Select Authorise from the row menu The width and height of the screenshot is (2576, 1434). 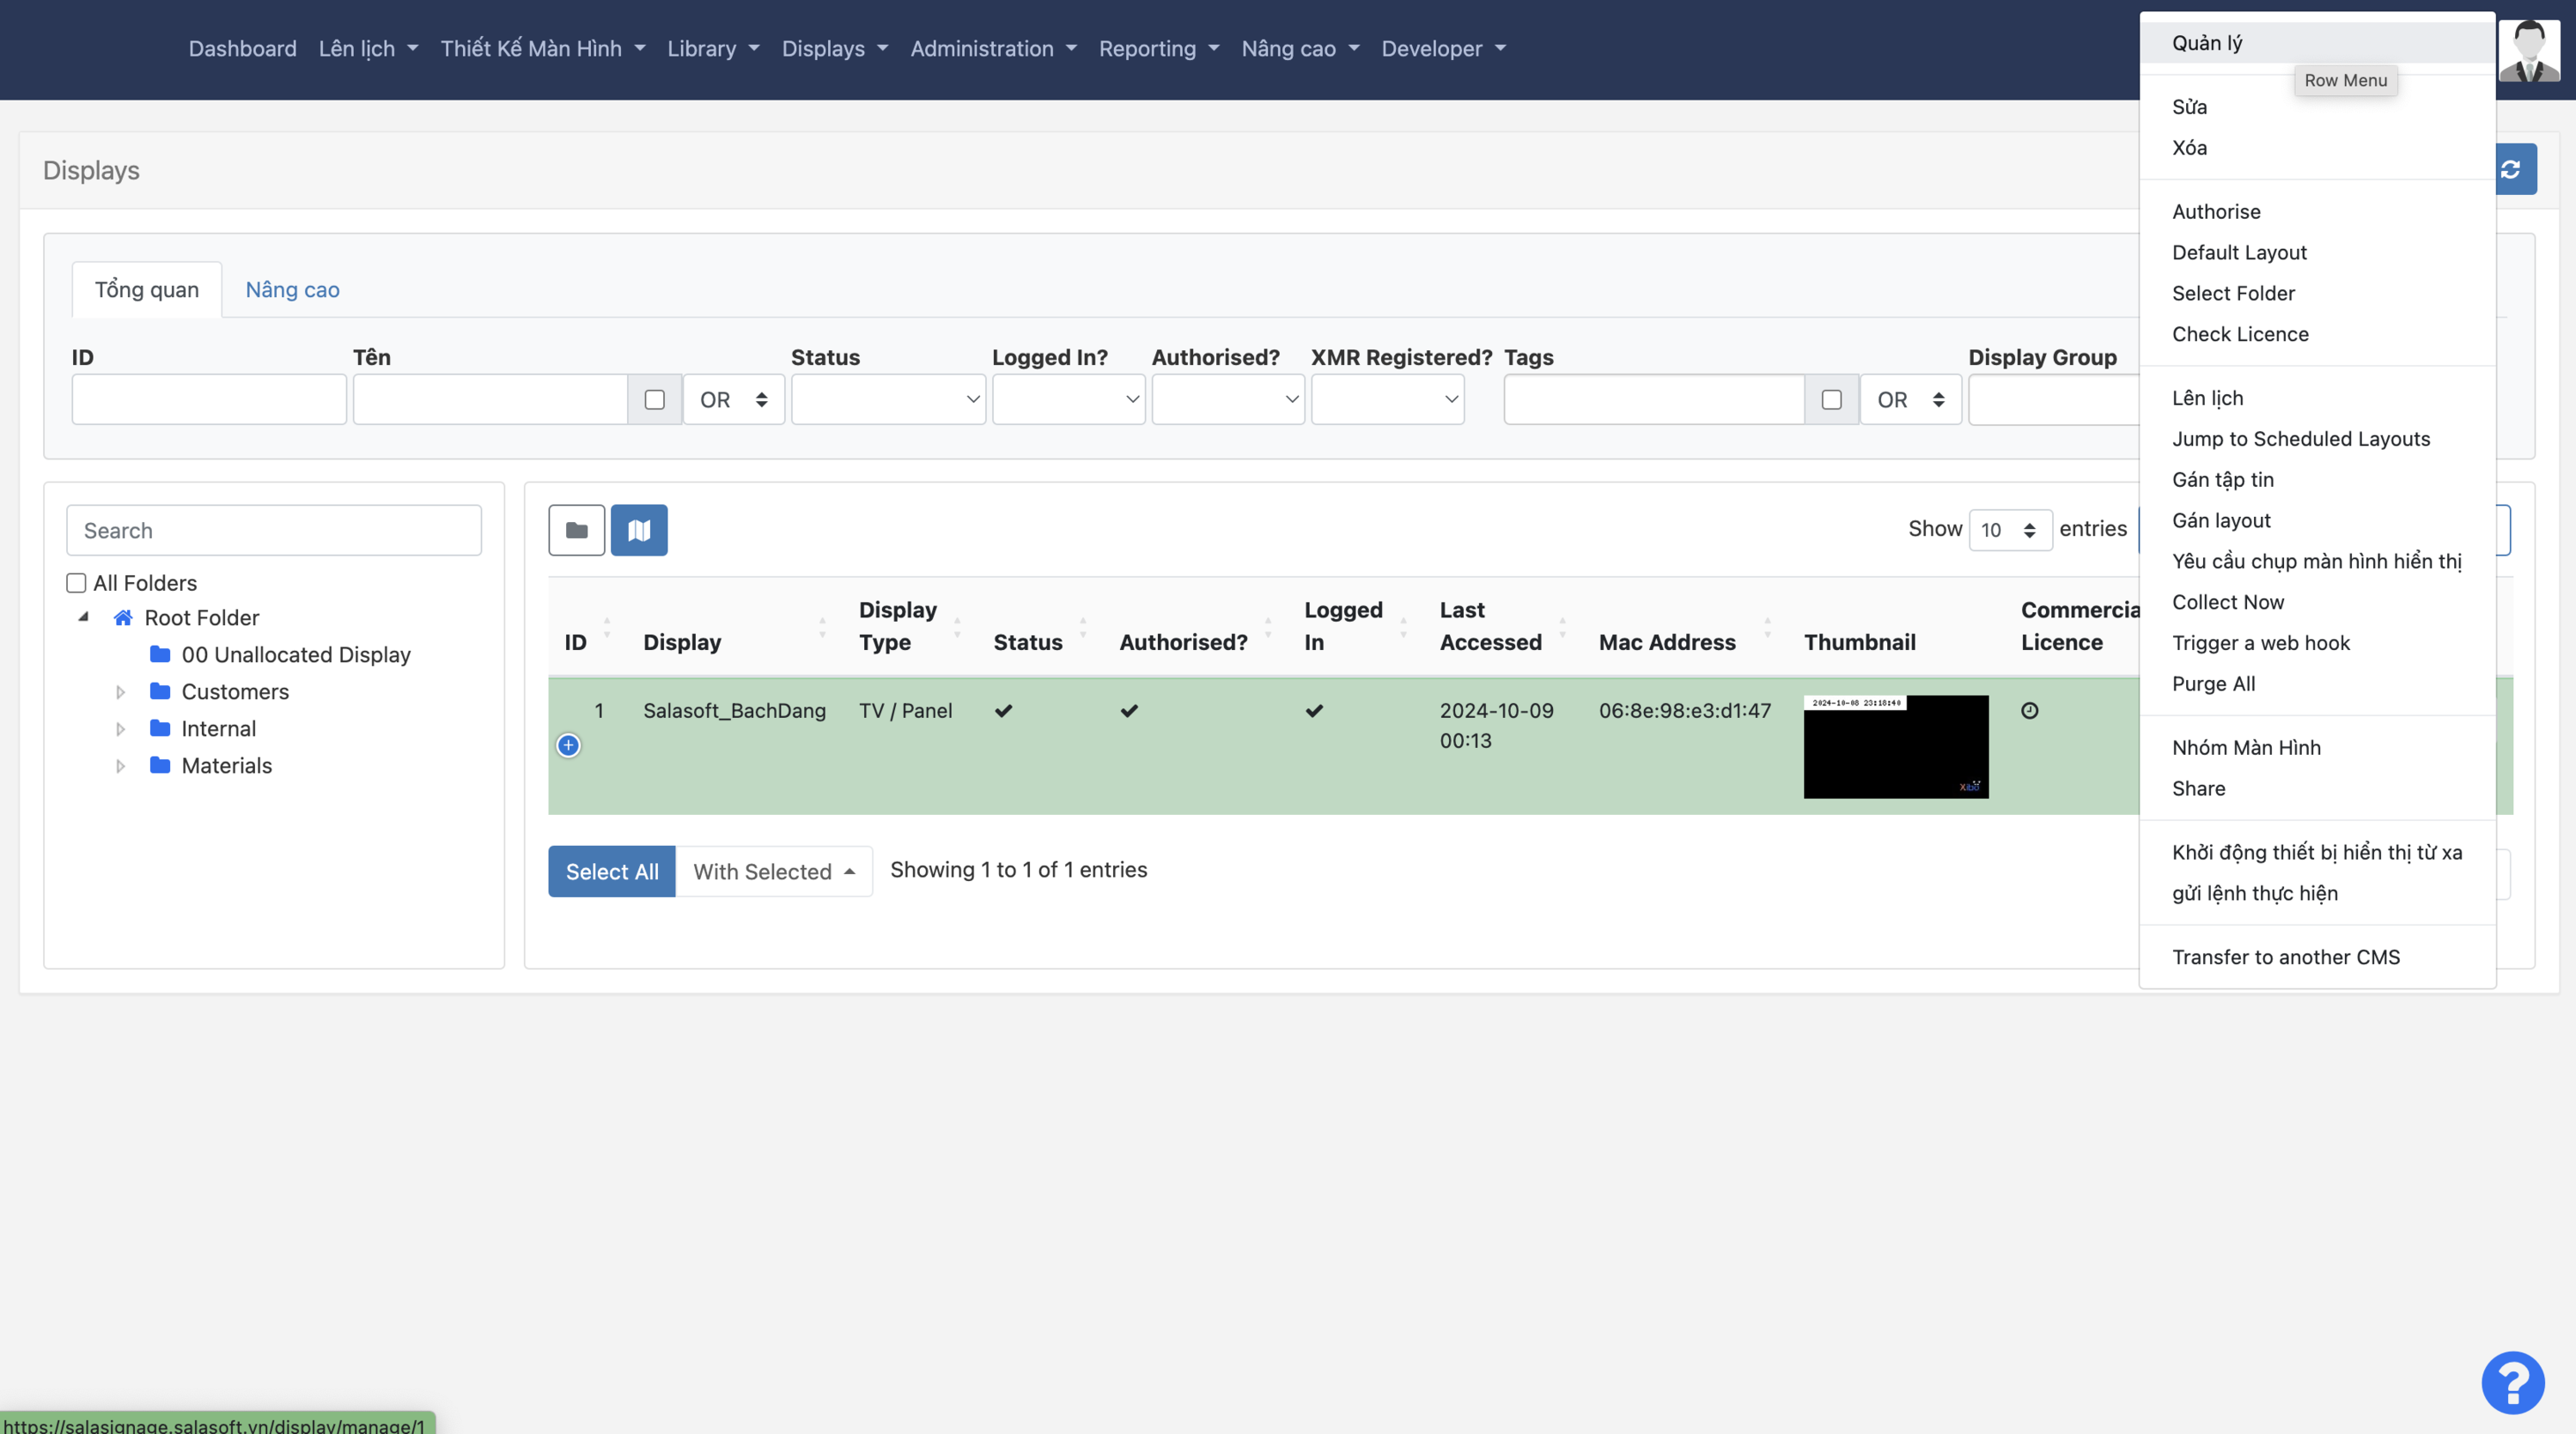click(x=2215, y=211)
